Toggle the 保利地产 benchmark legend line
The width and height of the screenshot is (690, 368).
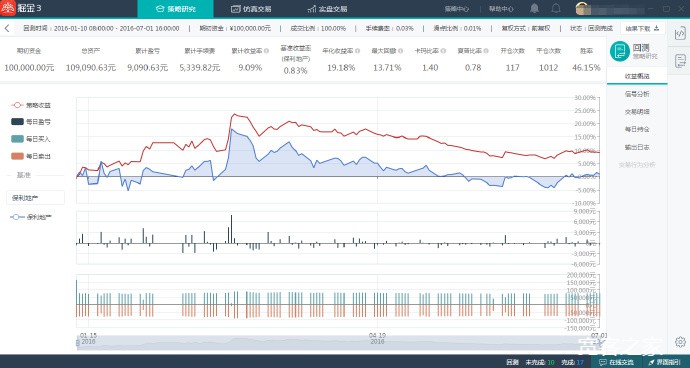[31, 217]
